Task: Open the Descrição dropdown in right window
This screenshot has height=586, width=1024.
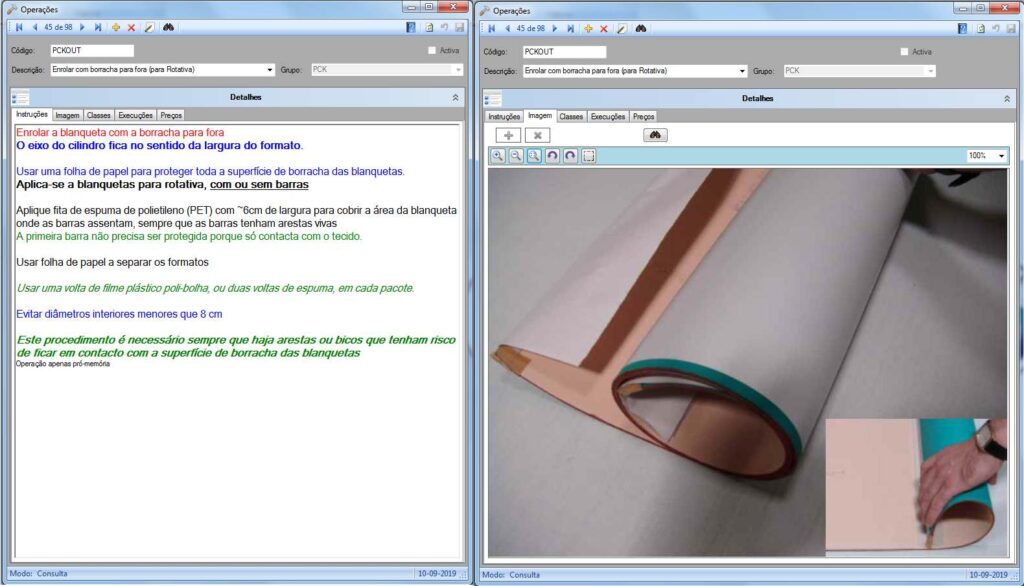Action: pos(742,71)
